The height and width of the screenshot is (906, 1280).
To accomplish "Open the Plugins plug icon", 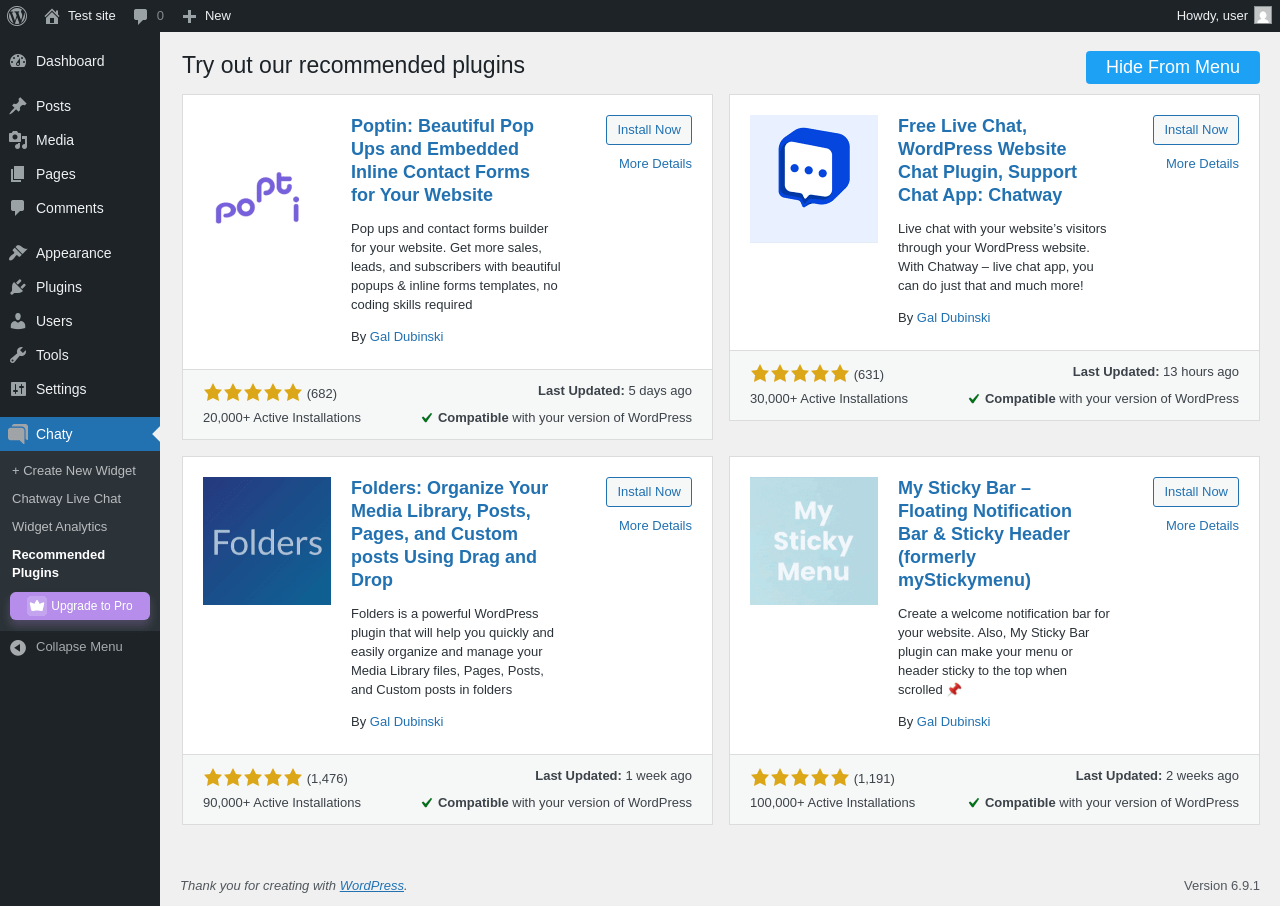I will coord(18,287).
